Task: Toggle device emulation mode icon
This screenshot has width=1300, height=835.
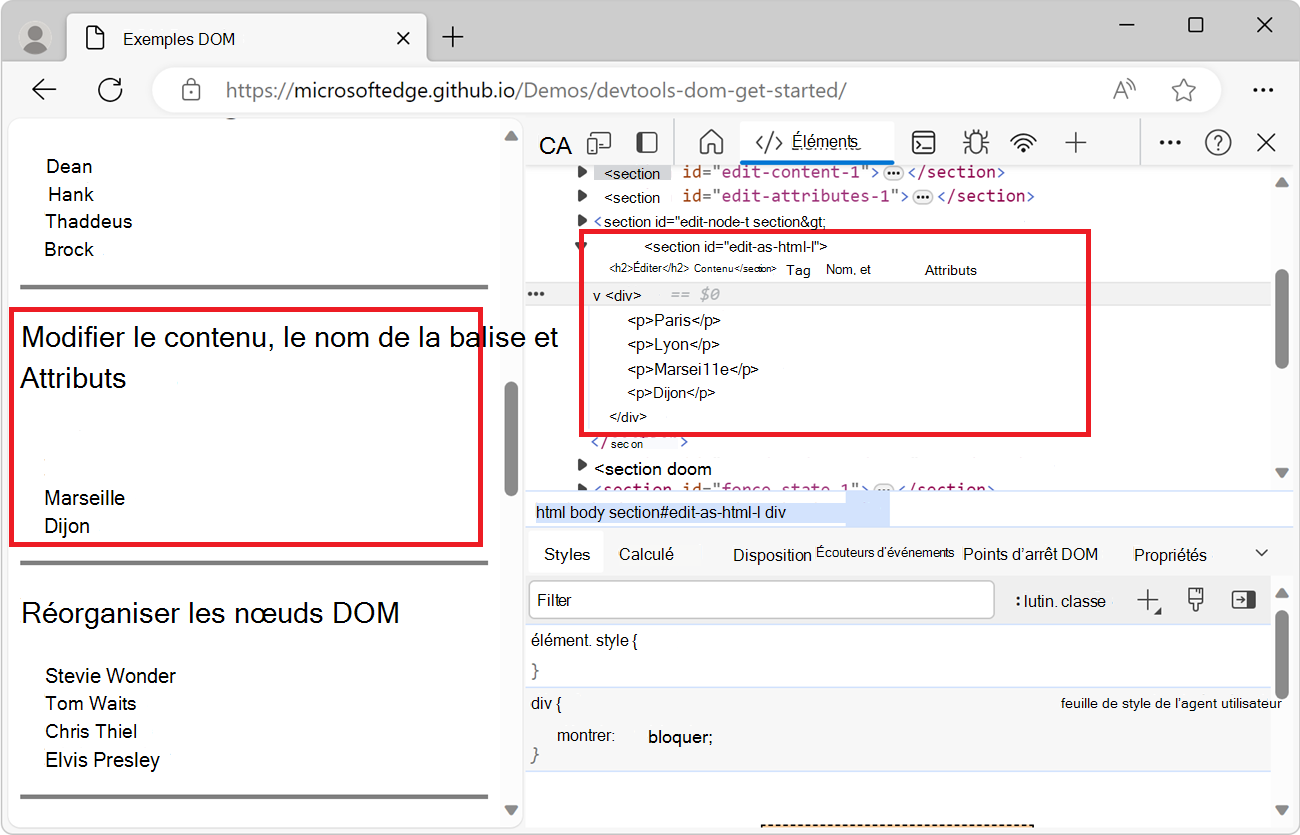Action: click(x=598, y=142)
